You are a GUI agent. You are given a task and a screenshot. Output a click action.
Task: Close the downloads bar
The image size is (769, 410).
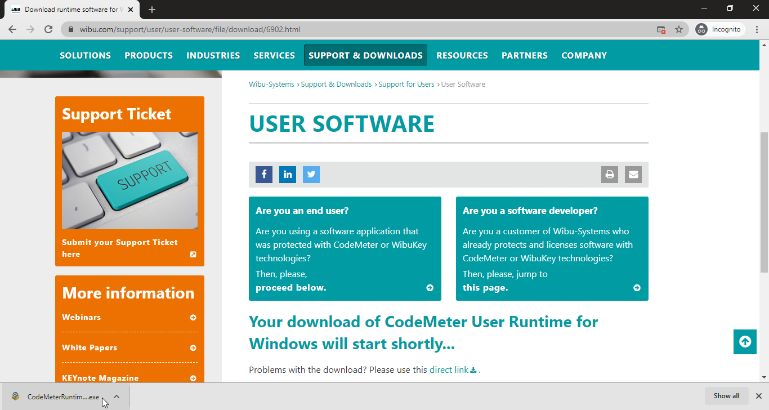[x=759, y=396]
